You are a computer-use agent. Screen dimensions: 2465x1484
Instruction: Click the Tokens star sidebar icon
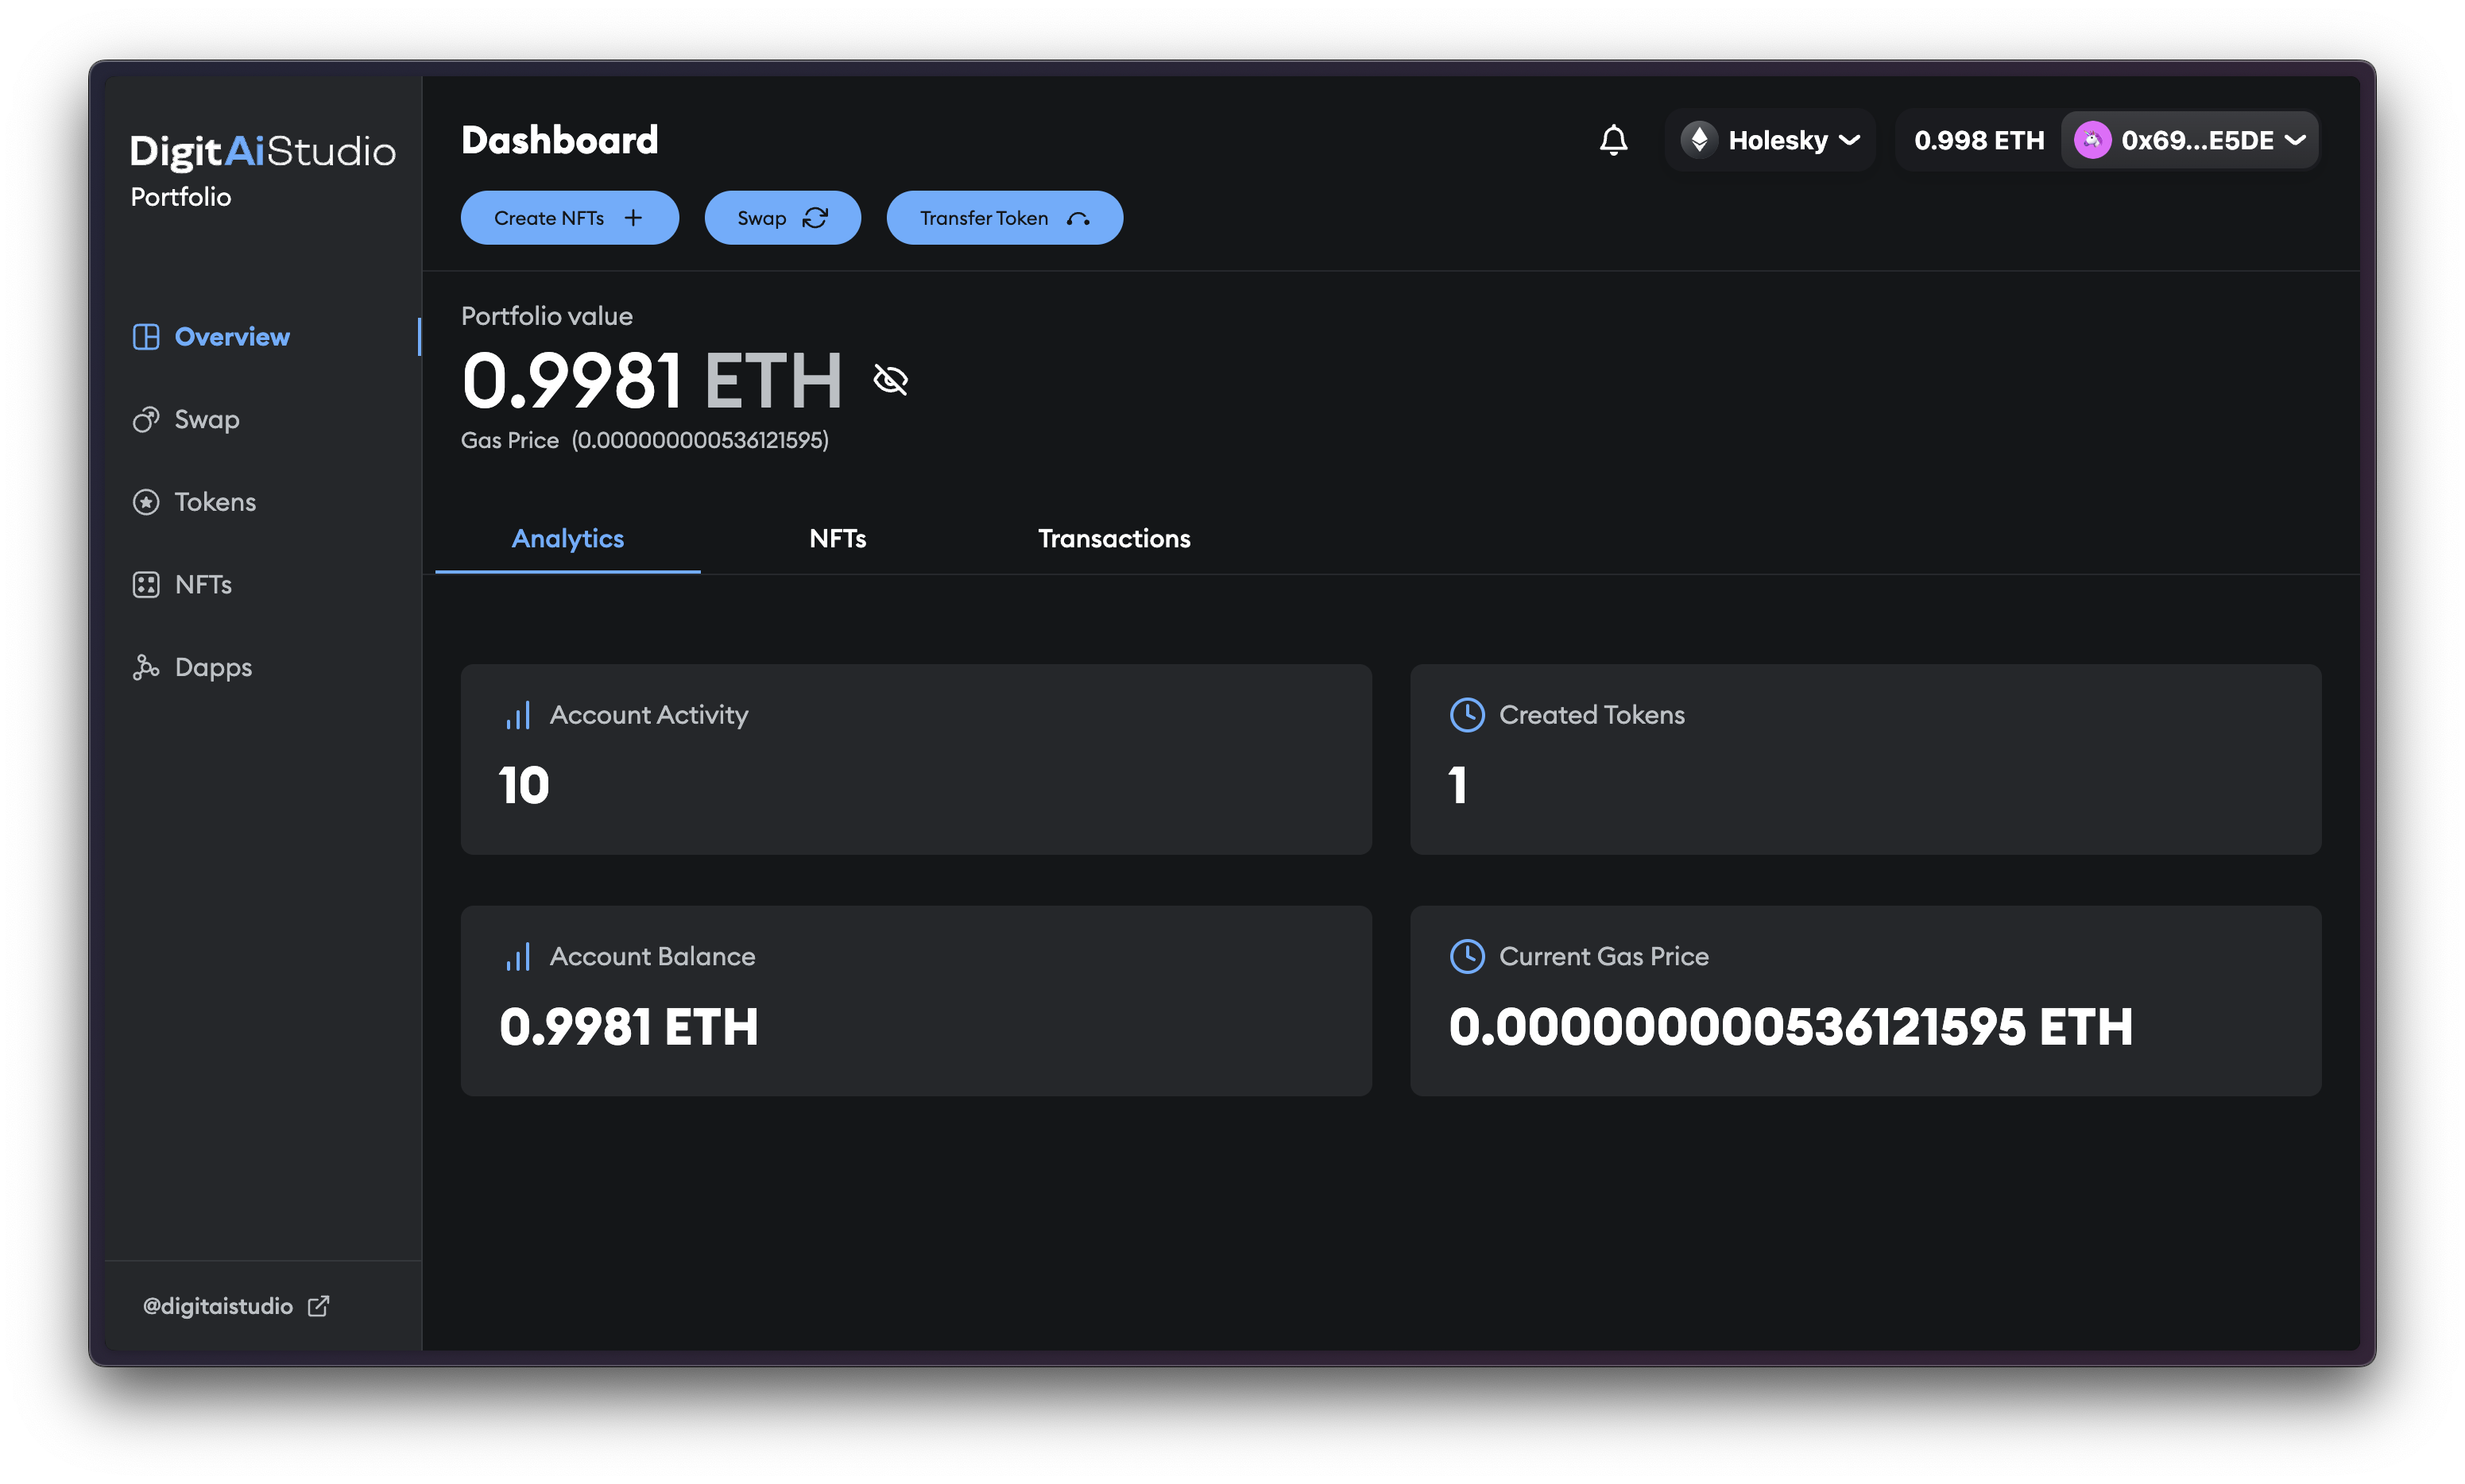click(x=146, y=502)
